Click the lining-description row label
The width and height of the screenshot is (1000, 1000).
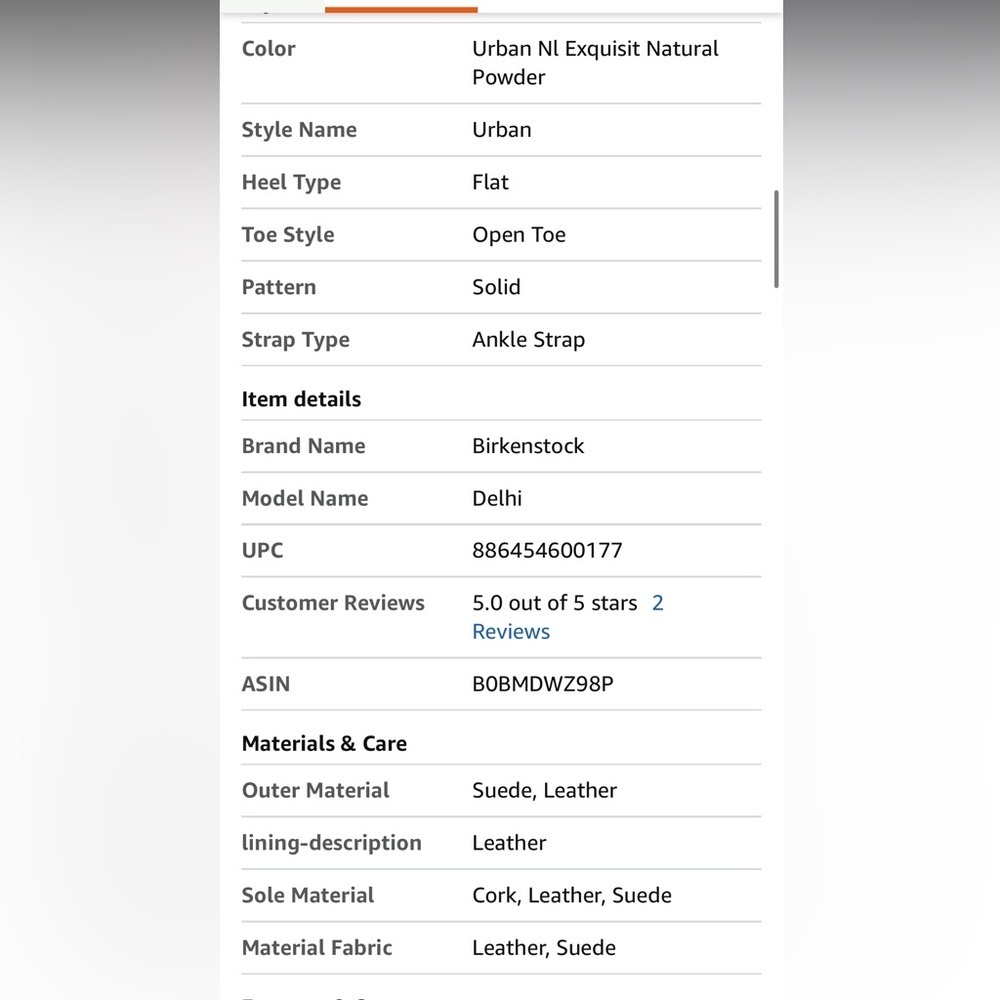point(331,843)
